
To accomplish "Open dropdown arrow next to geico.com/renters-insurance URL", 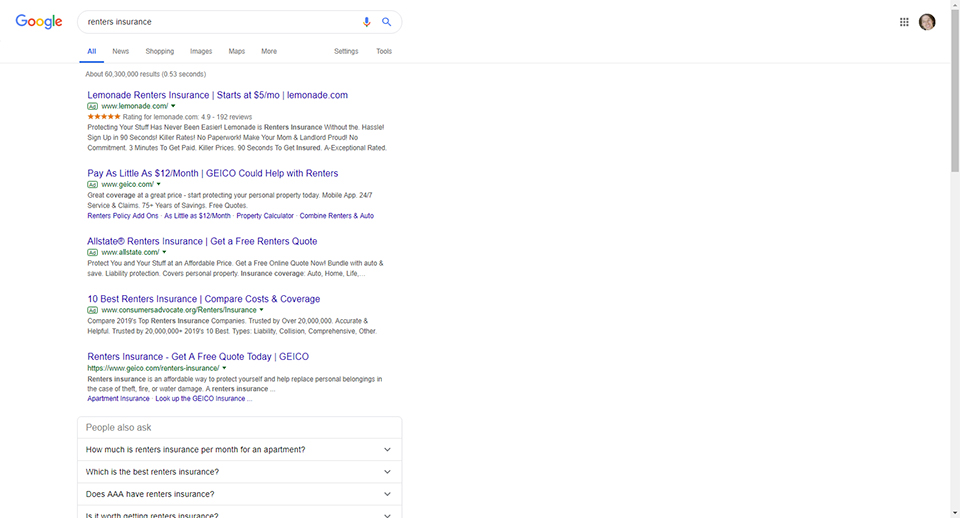I will pos(224,368).
